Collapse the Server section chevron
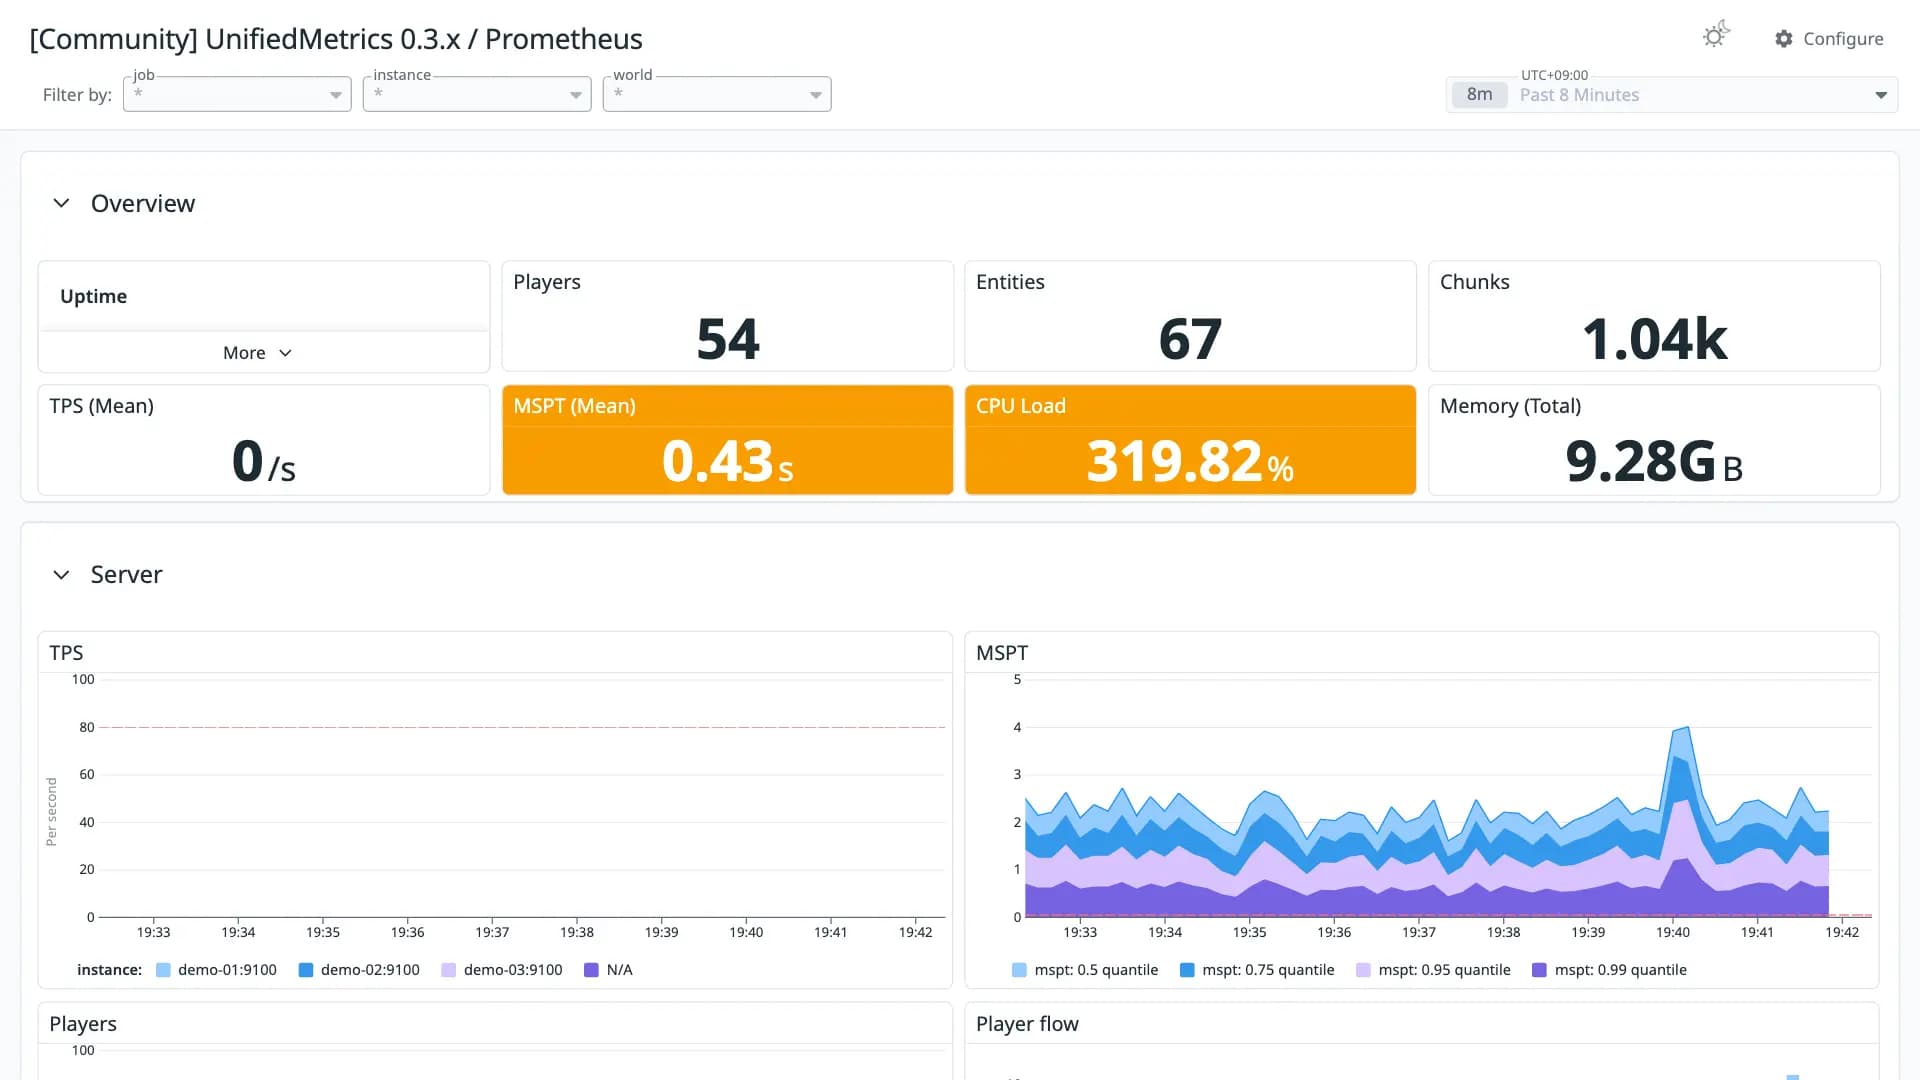The height and width of the screenshot is (1080, 1920). click(61, 574)
